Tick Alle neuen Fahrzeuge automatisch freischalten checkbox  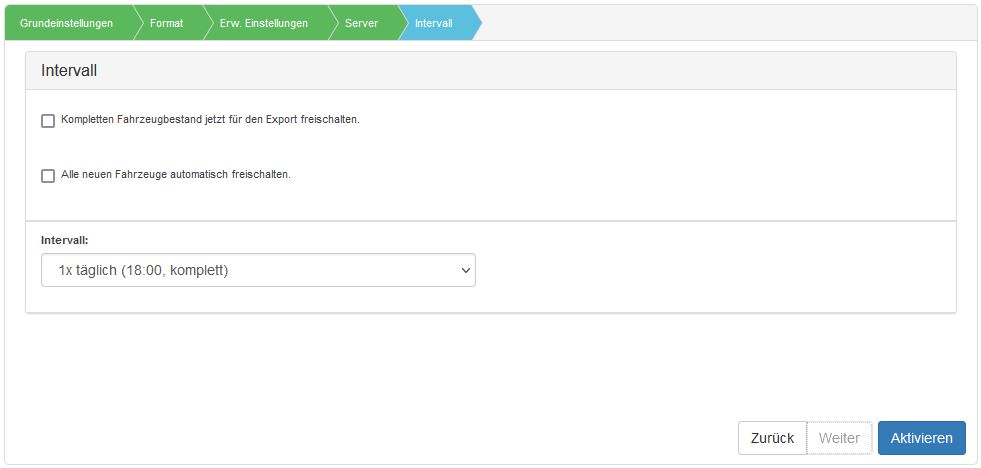point(48,176)
